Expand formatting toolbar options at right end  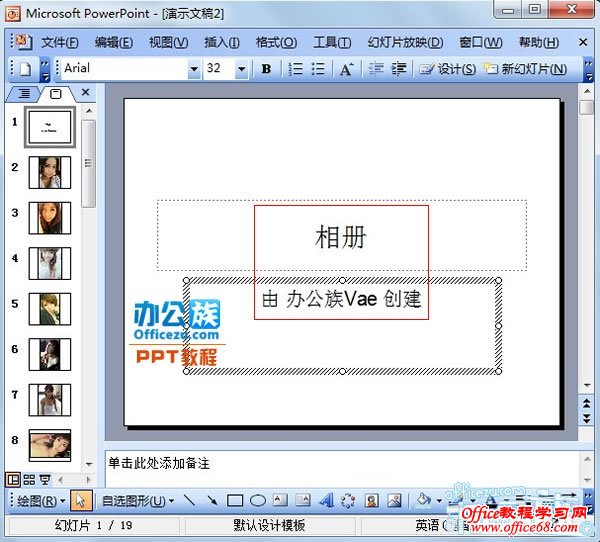pyautogui.click(x=588, y=70)
